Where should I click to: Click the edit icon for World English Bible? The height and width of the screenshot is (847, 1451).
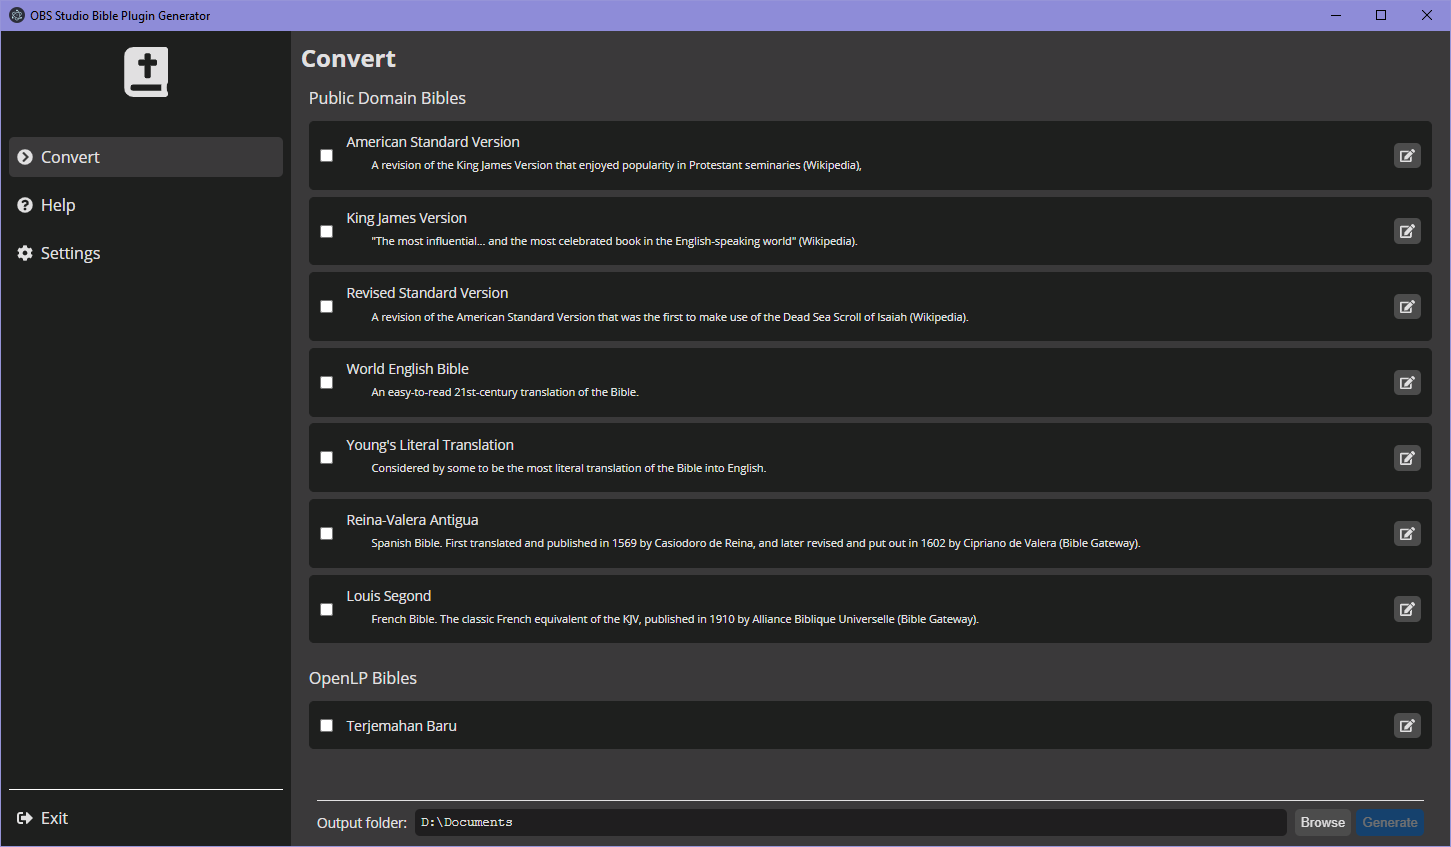pos(1407,382)
